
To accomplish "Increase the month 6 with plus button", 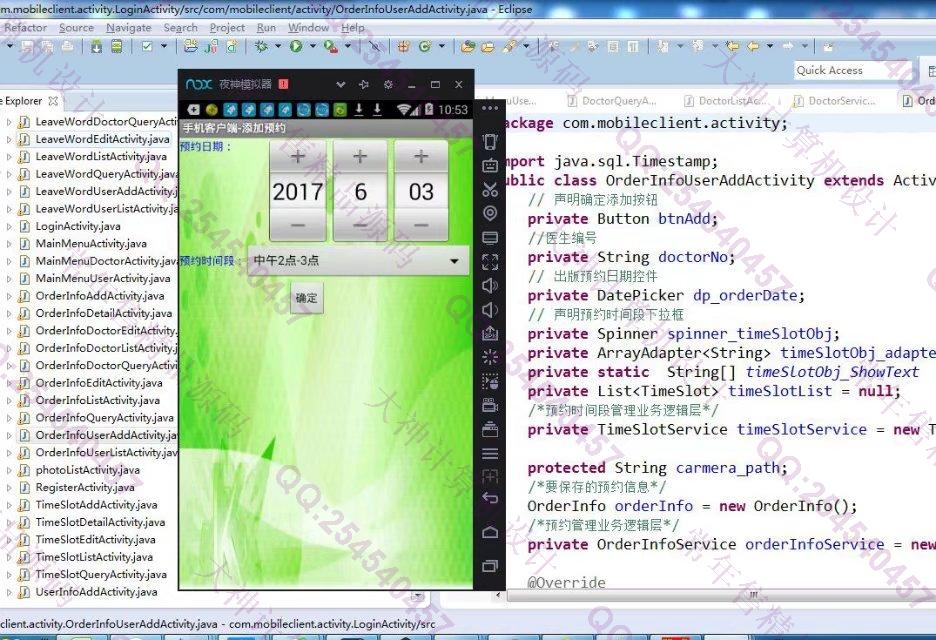I will [360, 157].
